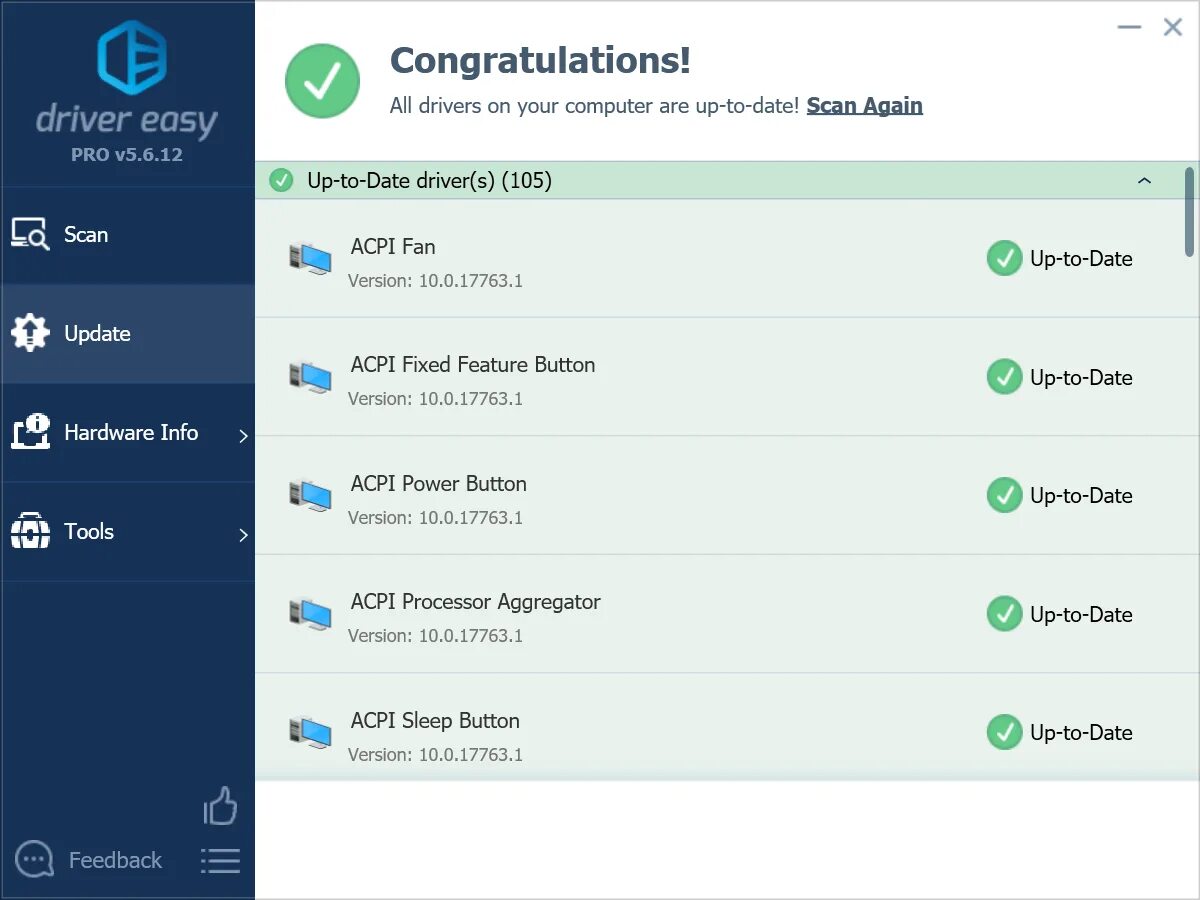Click the Tools toolbox icon
Screen dimensions: 1200x900
pos(30,531)
